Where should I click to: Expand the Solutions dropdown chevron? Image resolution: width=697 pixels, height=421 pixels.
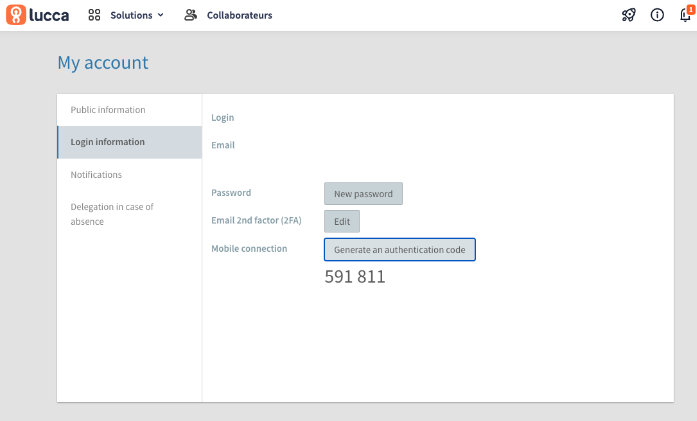click(160, 15)
